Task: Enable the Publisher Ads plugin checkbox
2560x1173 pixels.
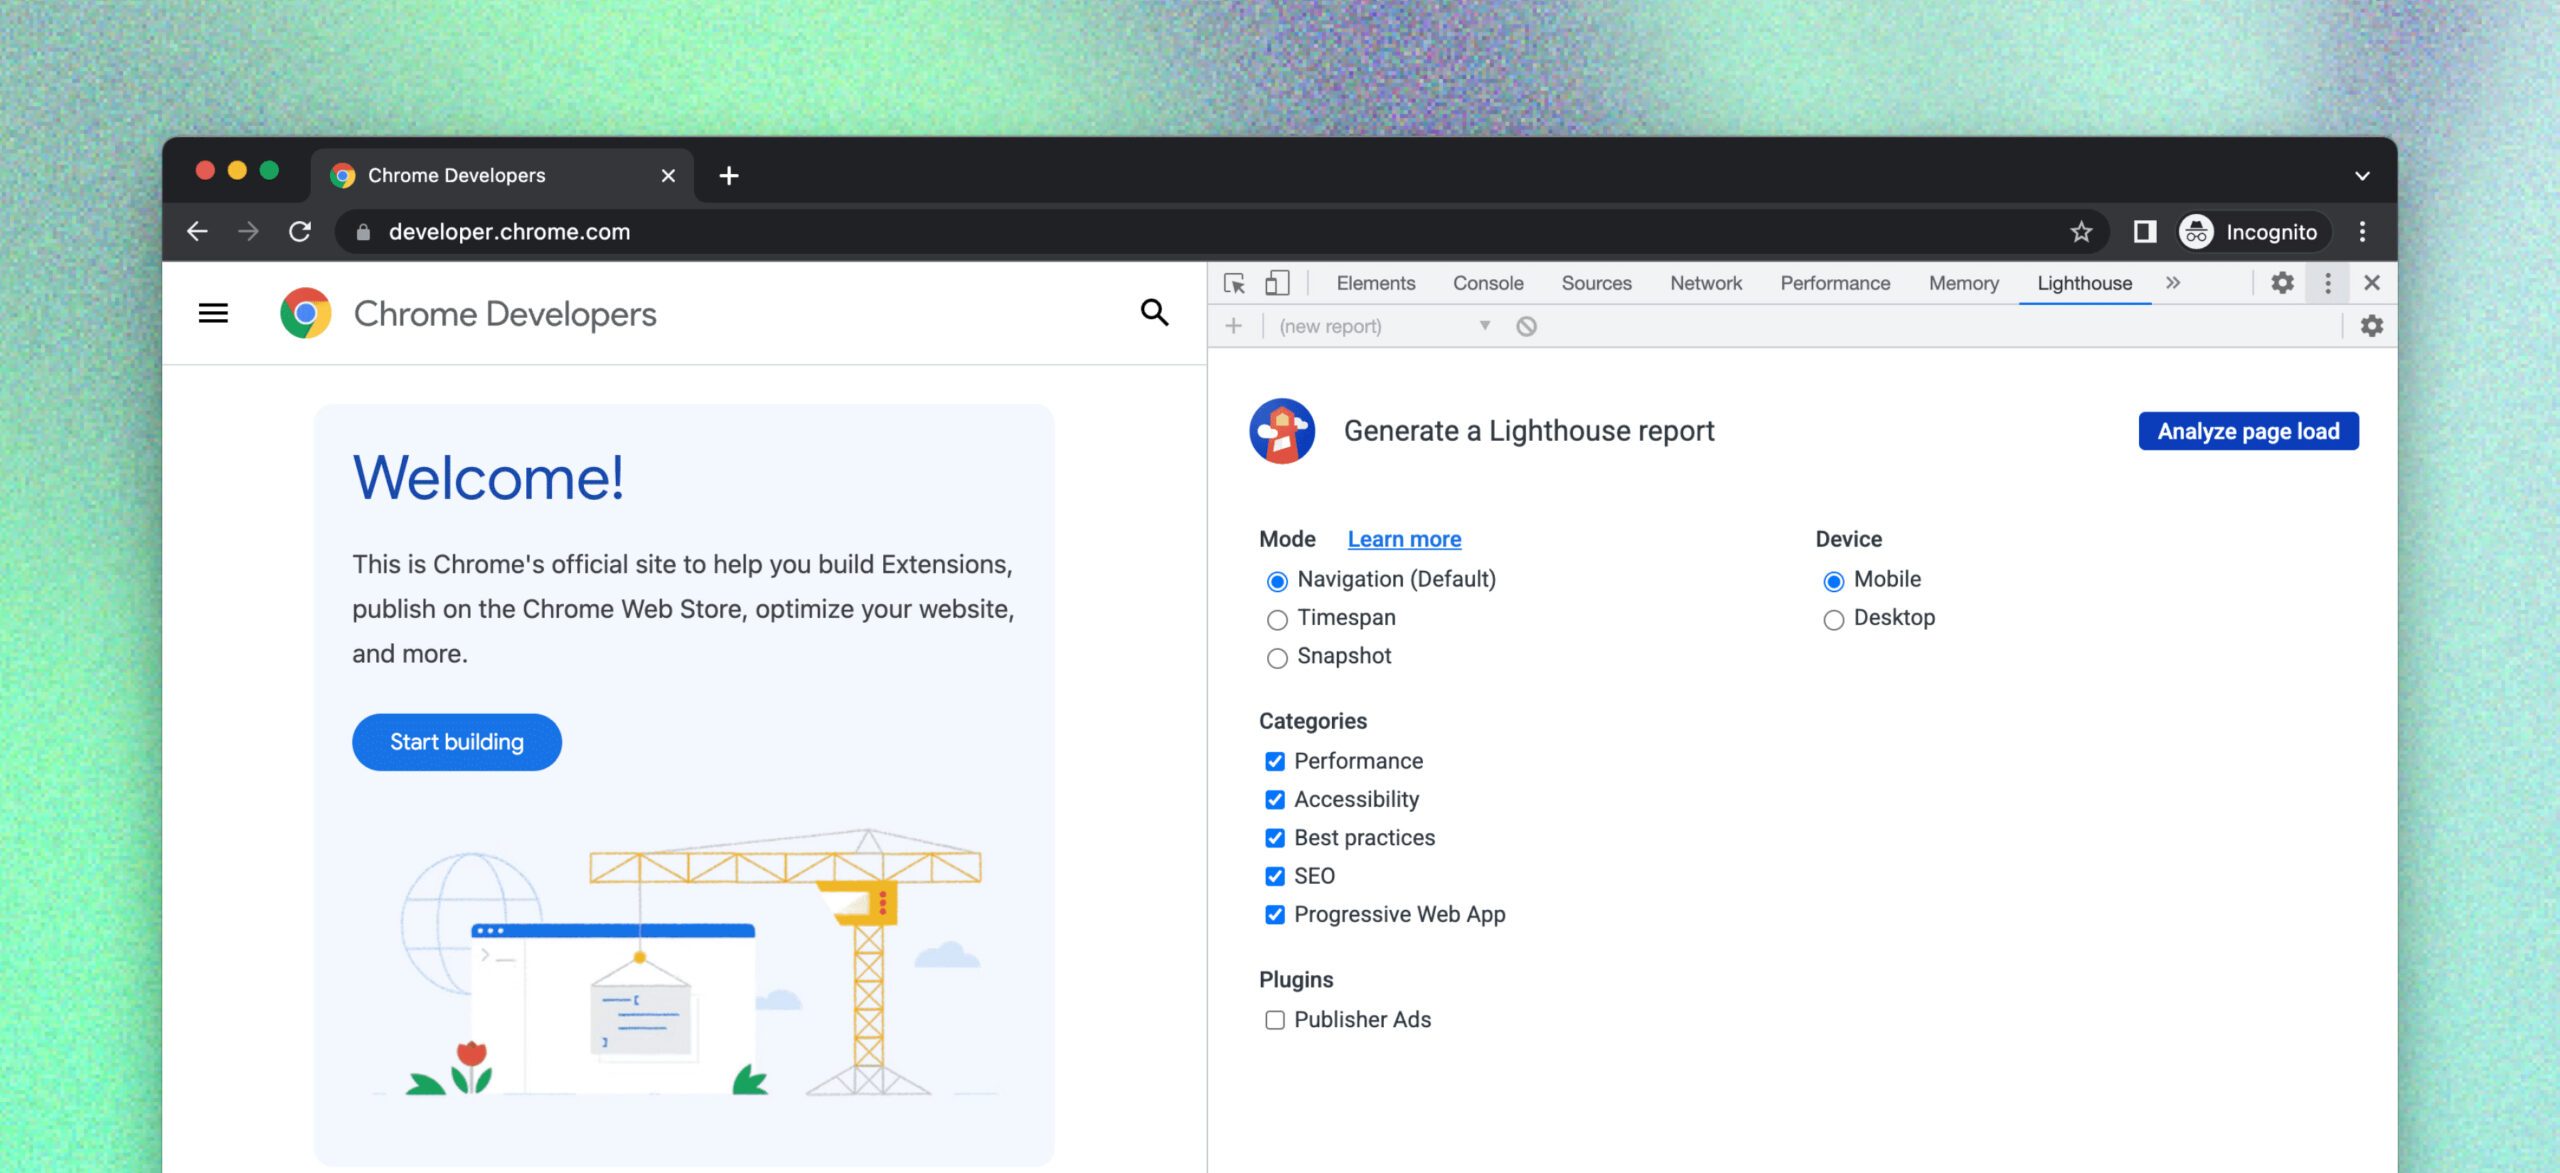Action: point(1275,1020)
